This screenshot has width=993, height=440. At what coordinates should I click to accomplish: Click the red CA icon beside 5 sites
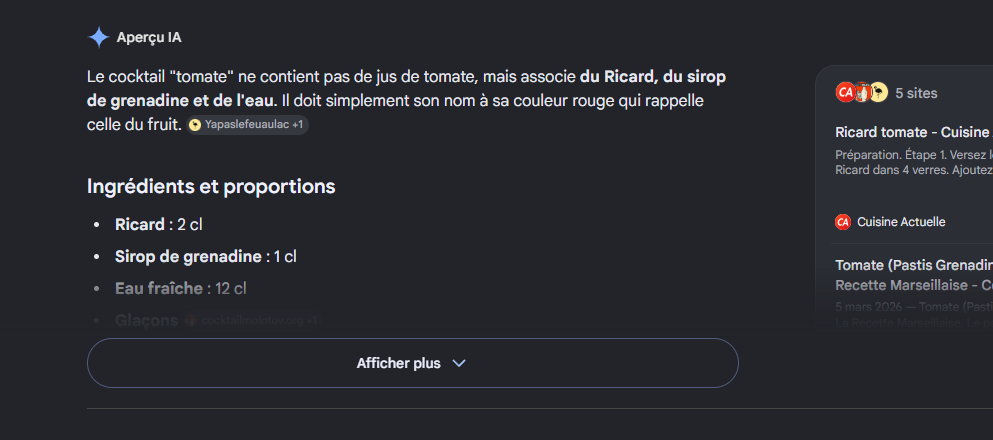[x=845, y=92]
